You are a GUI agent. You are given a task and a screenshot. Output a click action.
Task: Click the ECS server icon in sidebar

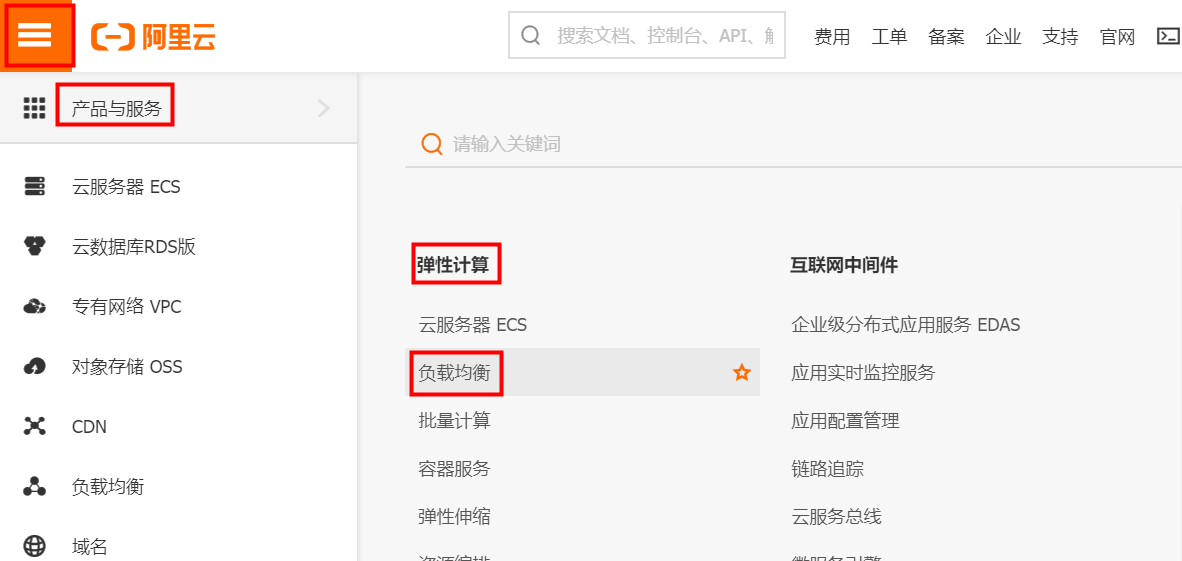tap(35, 186)
